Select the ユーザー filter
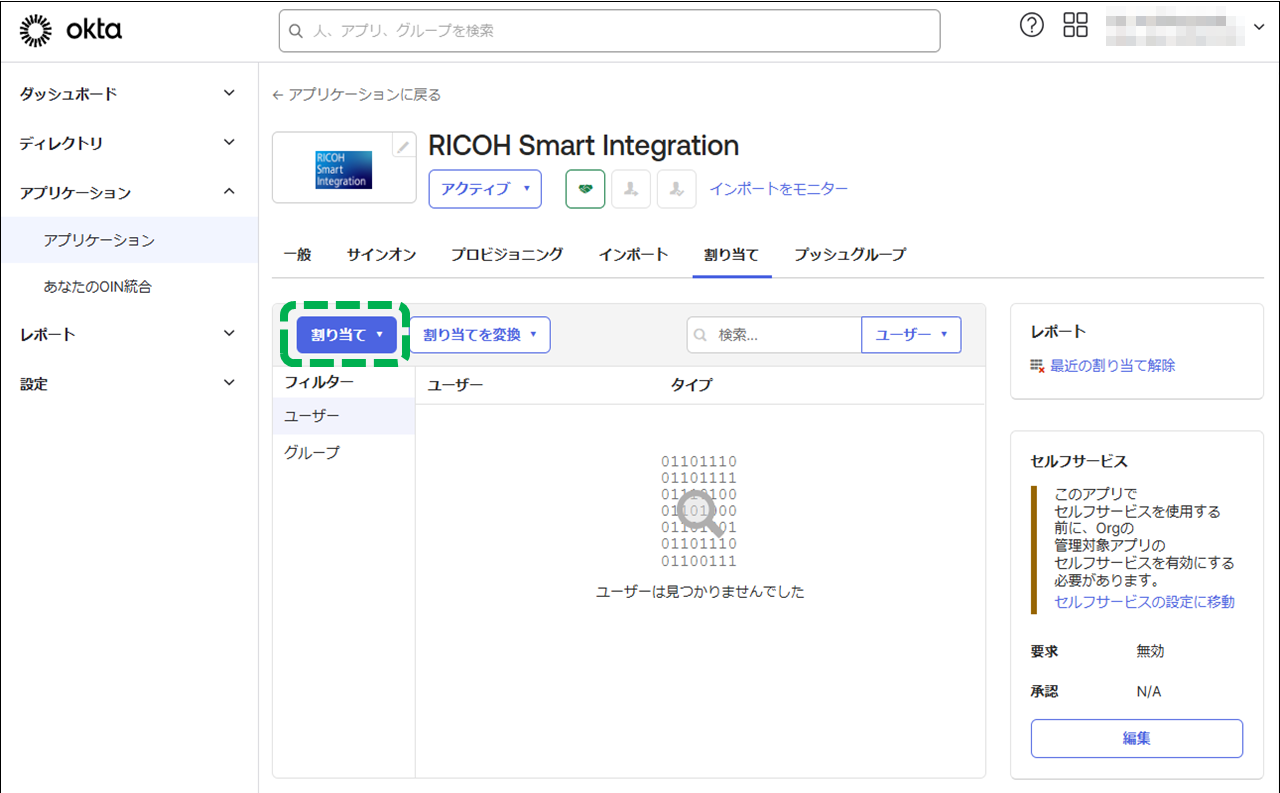1280x793 pixels. [344, 416]
